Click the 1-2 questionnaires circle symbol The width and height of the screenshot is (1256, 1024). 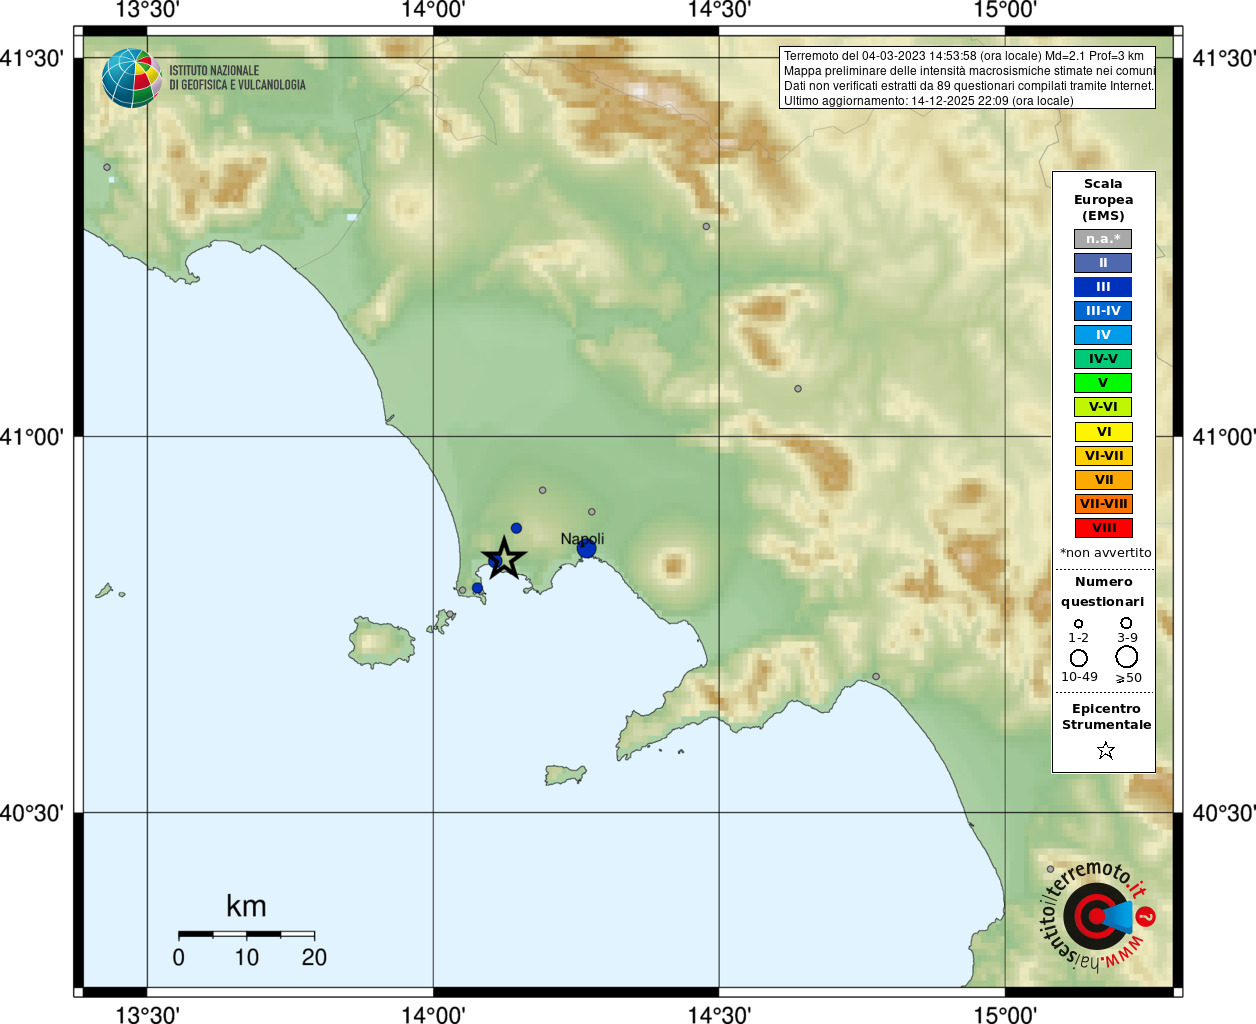[1078, 624]
